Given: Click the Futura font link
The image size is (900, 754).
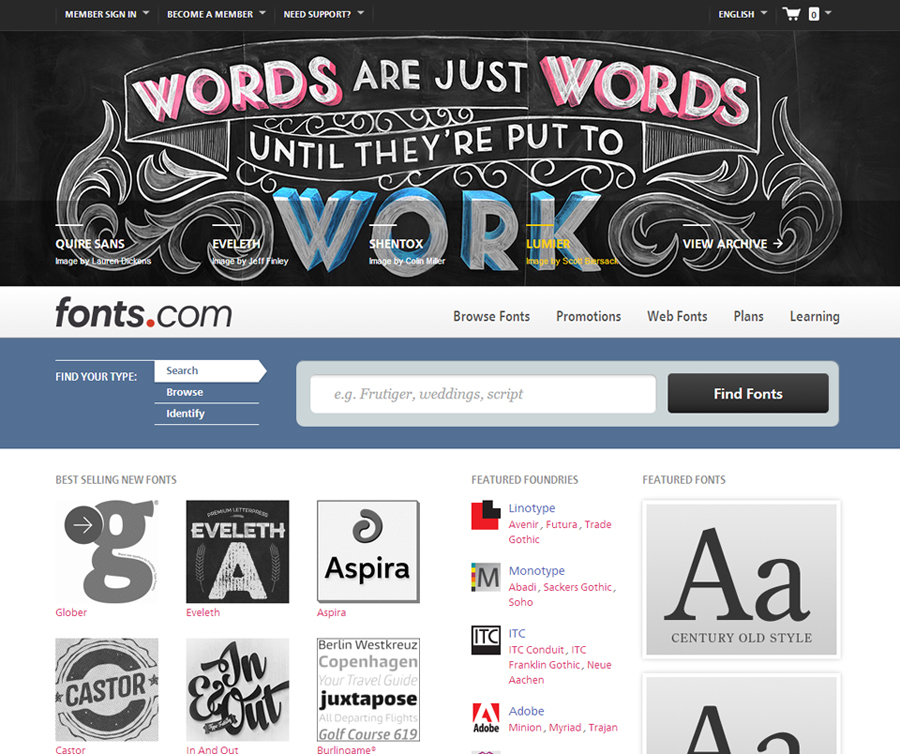Looking at the screenshot, I should click(x=561, y=524).
